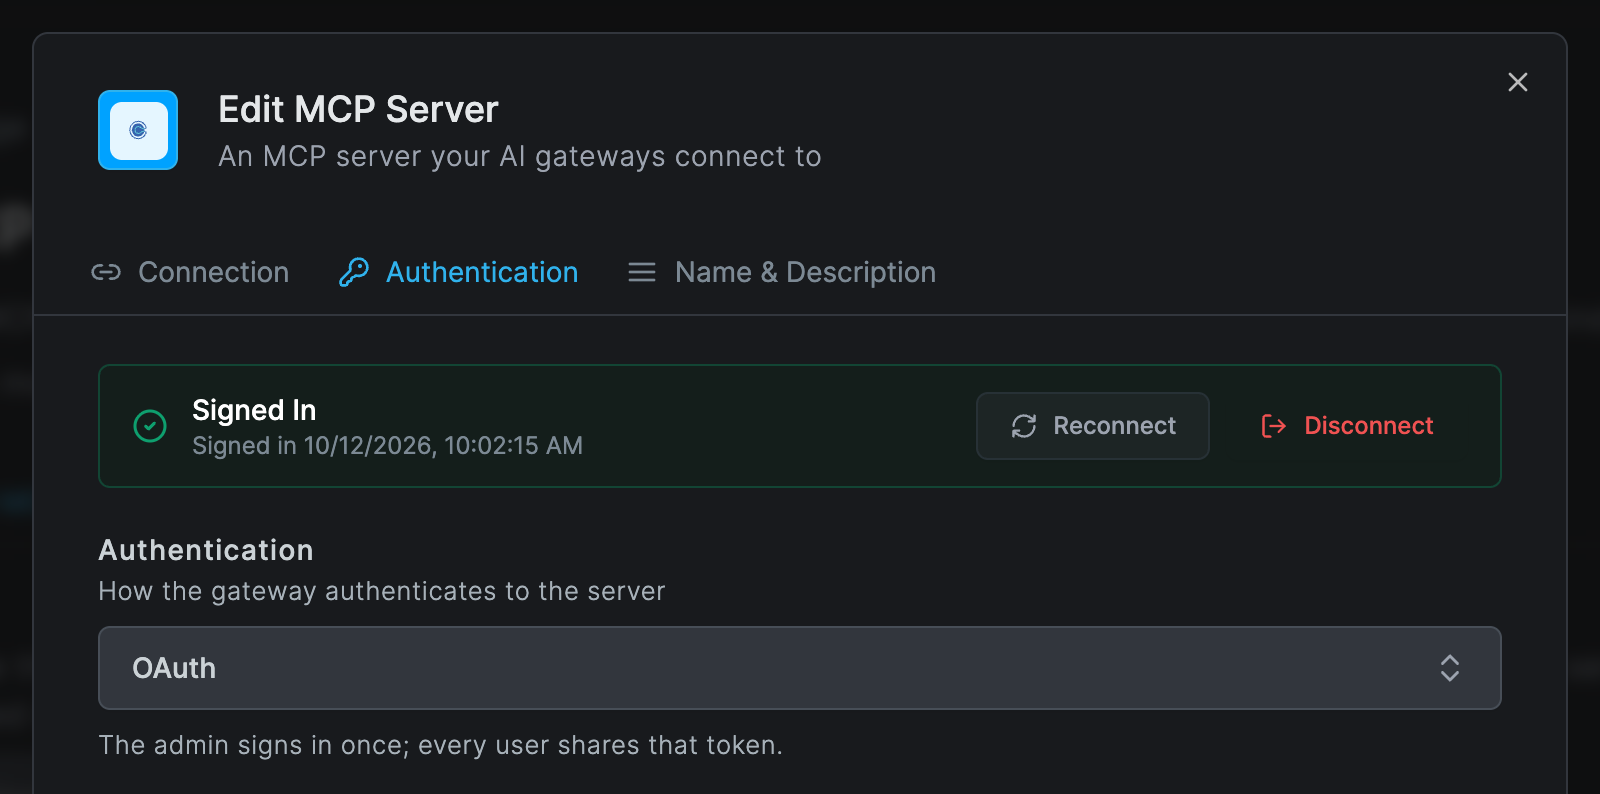Click the 'Signed In' status title

pyautogui.click(x=254, y=410)
